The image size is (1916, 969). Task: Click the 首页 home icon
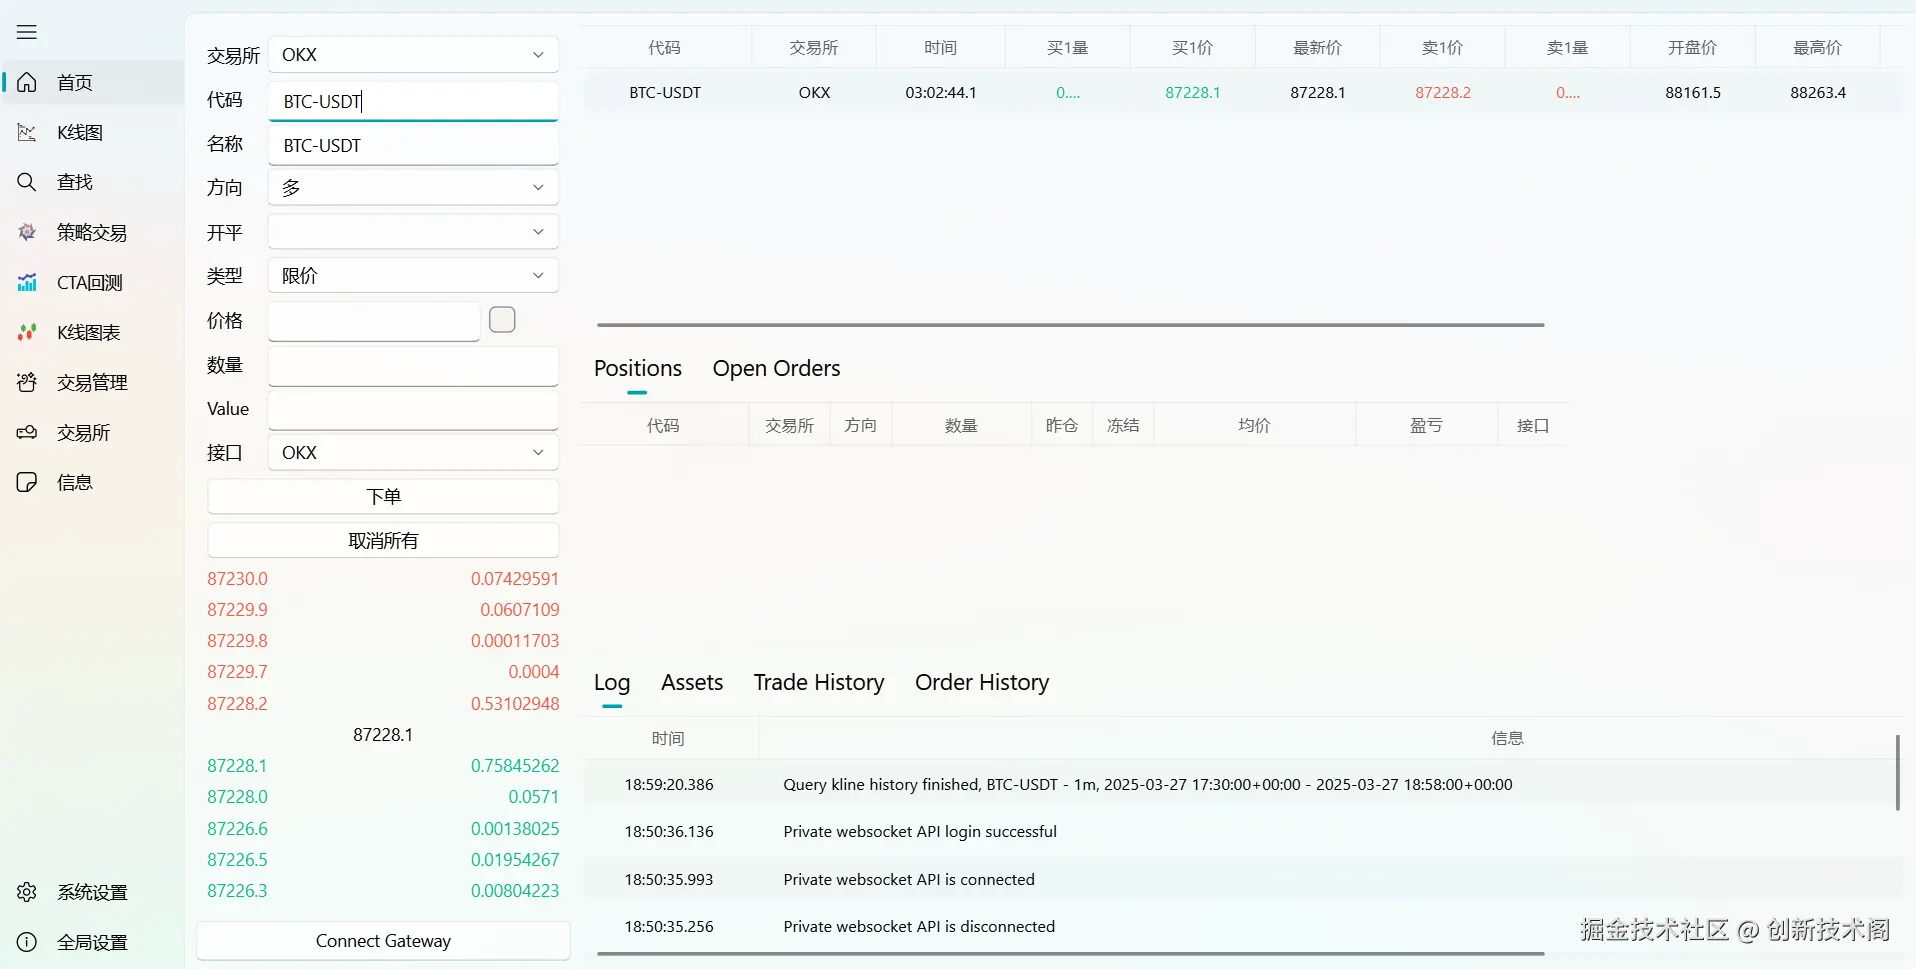click(27, 82)
